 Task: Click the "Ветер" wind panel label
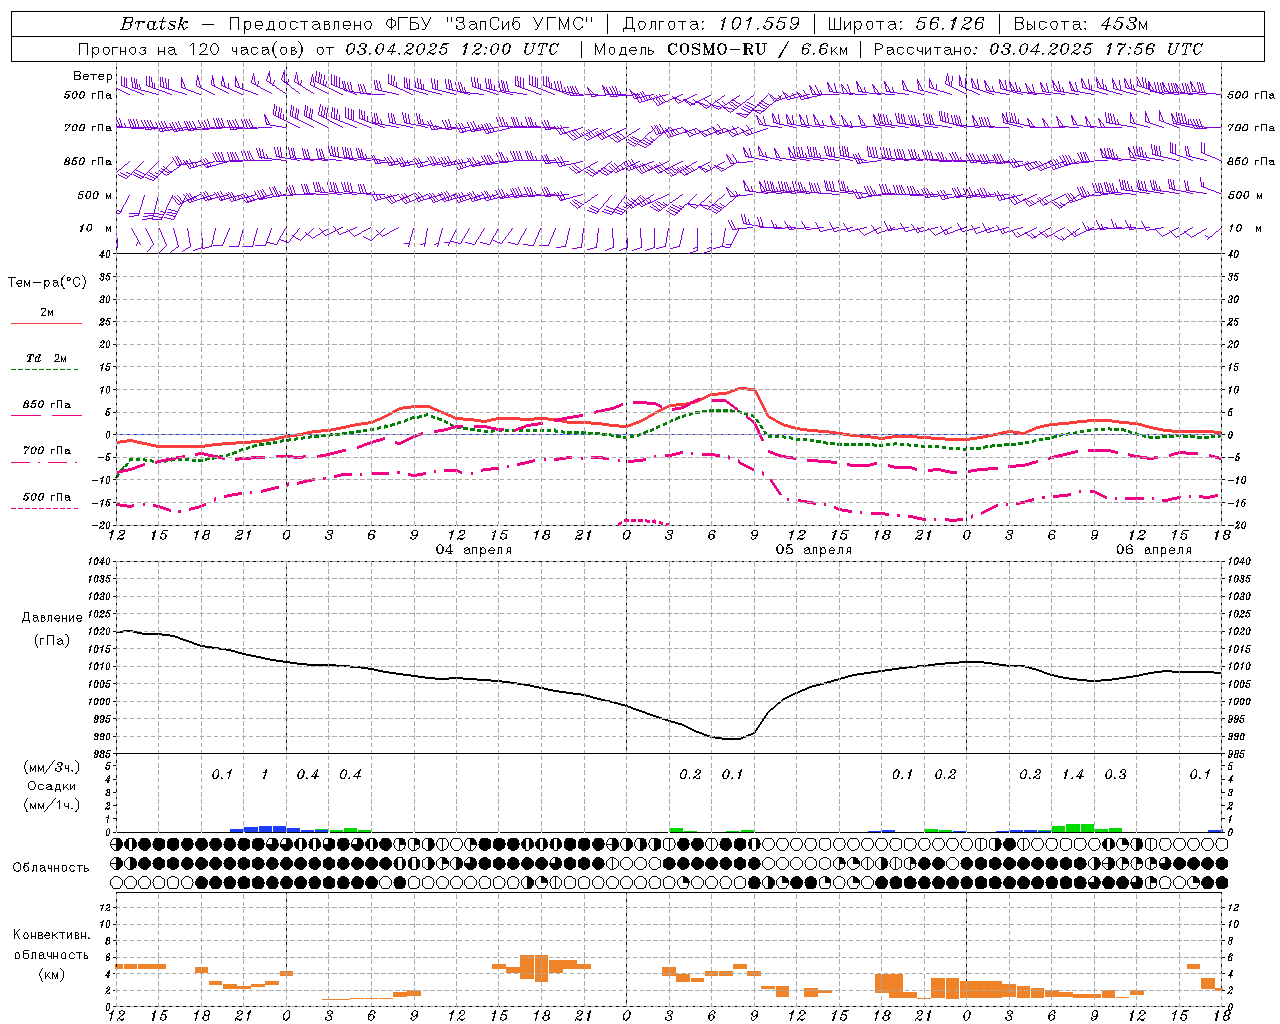(x=93, y=76)
